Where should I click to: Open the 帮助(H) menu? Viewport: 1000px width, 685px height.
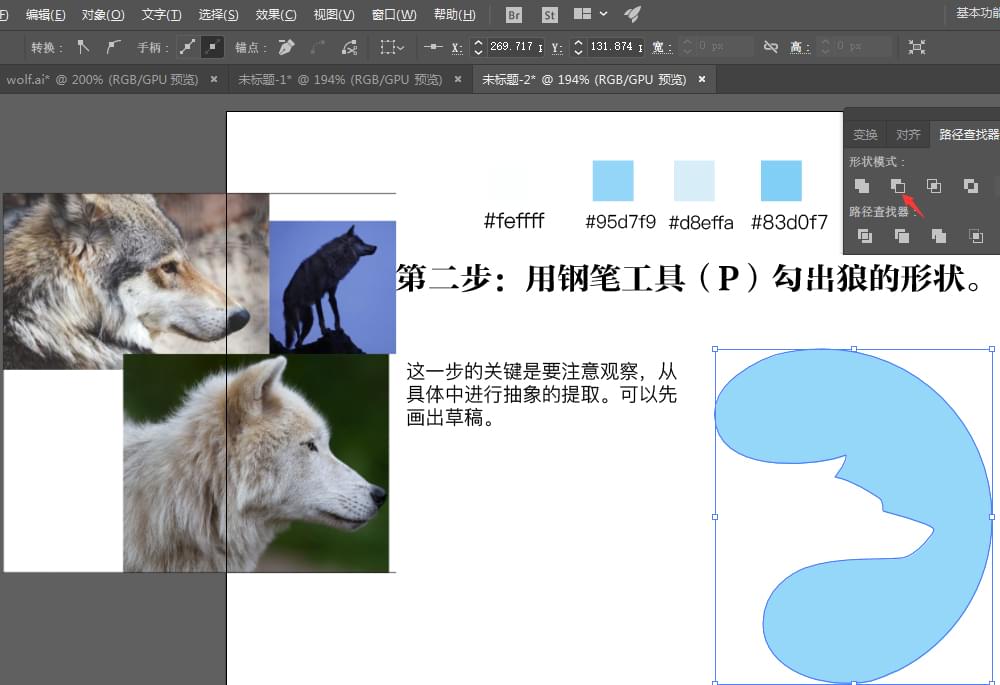(455, 14)
